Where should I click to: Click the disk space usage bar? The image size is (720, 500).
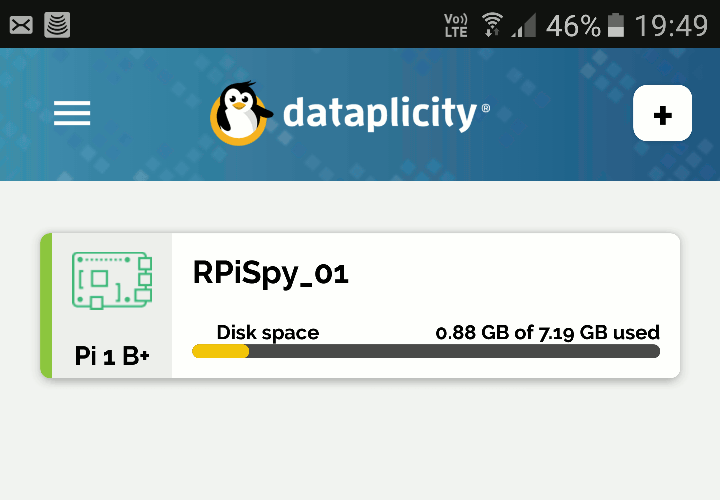pos(426,351)
